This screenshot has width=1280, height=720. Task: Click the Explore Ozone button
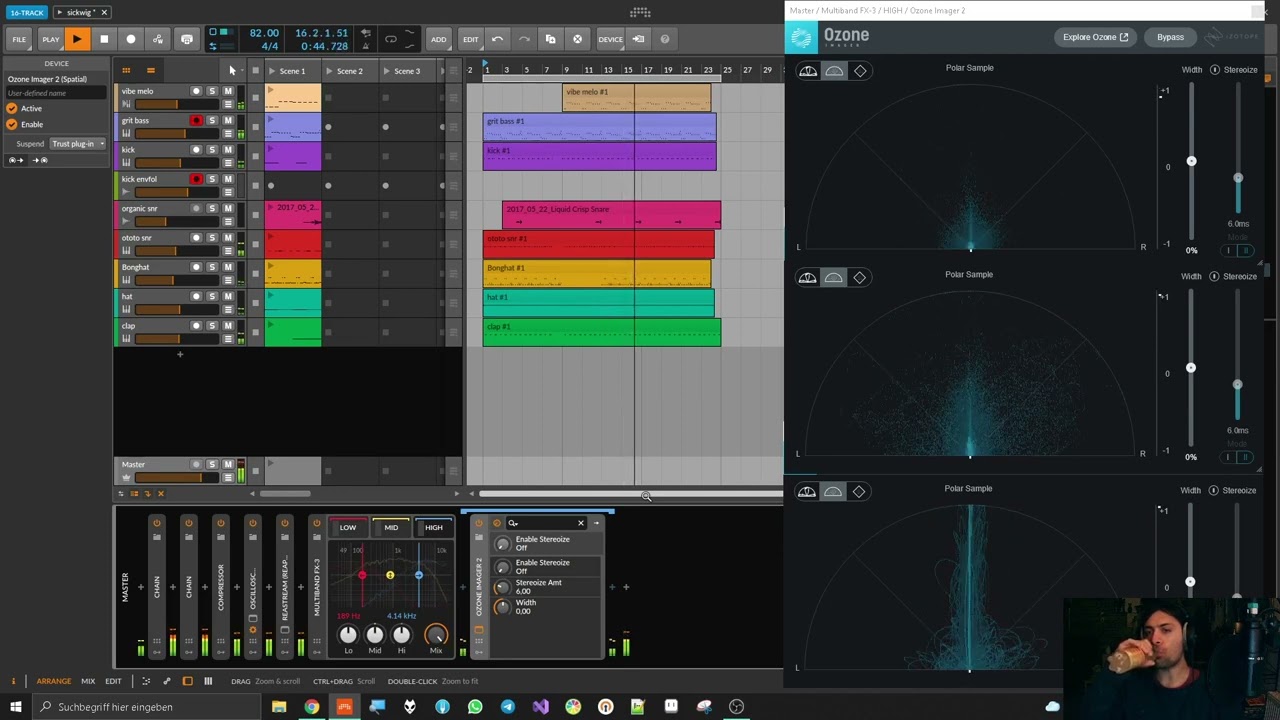tap(1095, 37)
